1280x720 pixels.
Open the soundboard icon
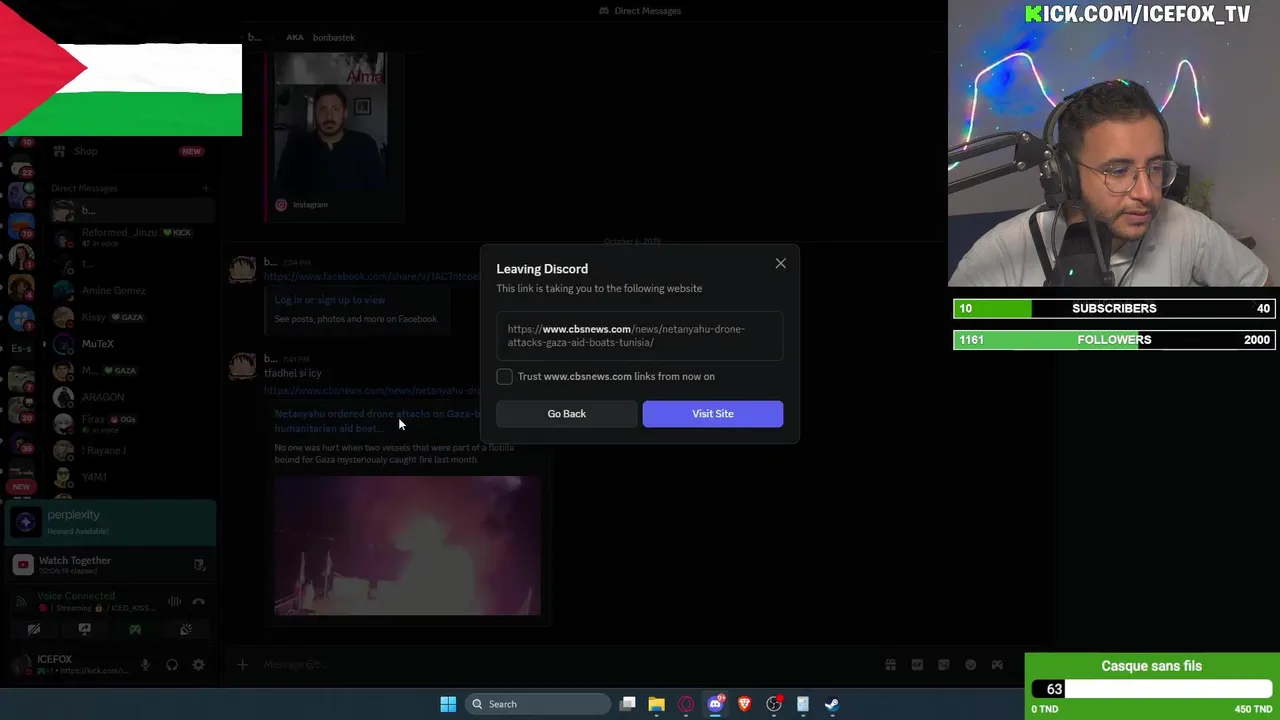(x=185, y=630)
